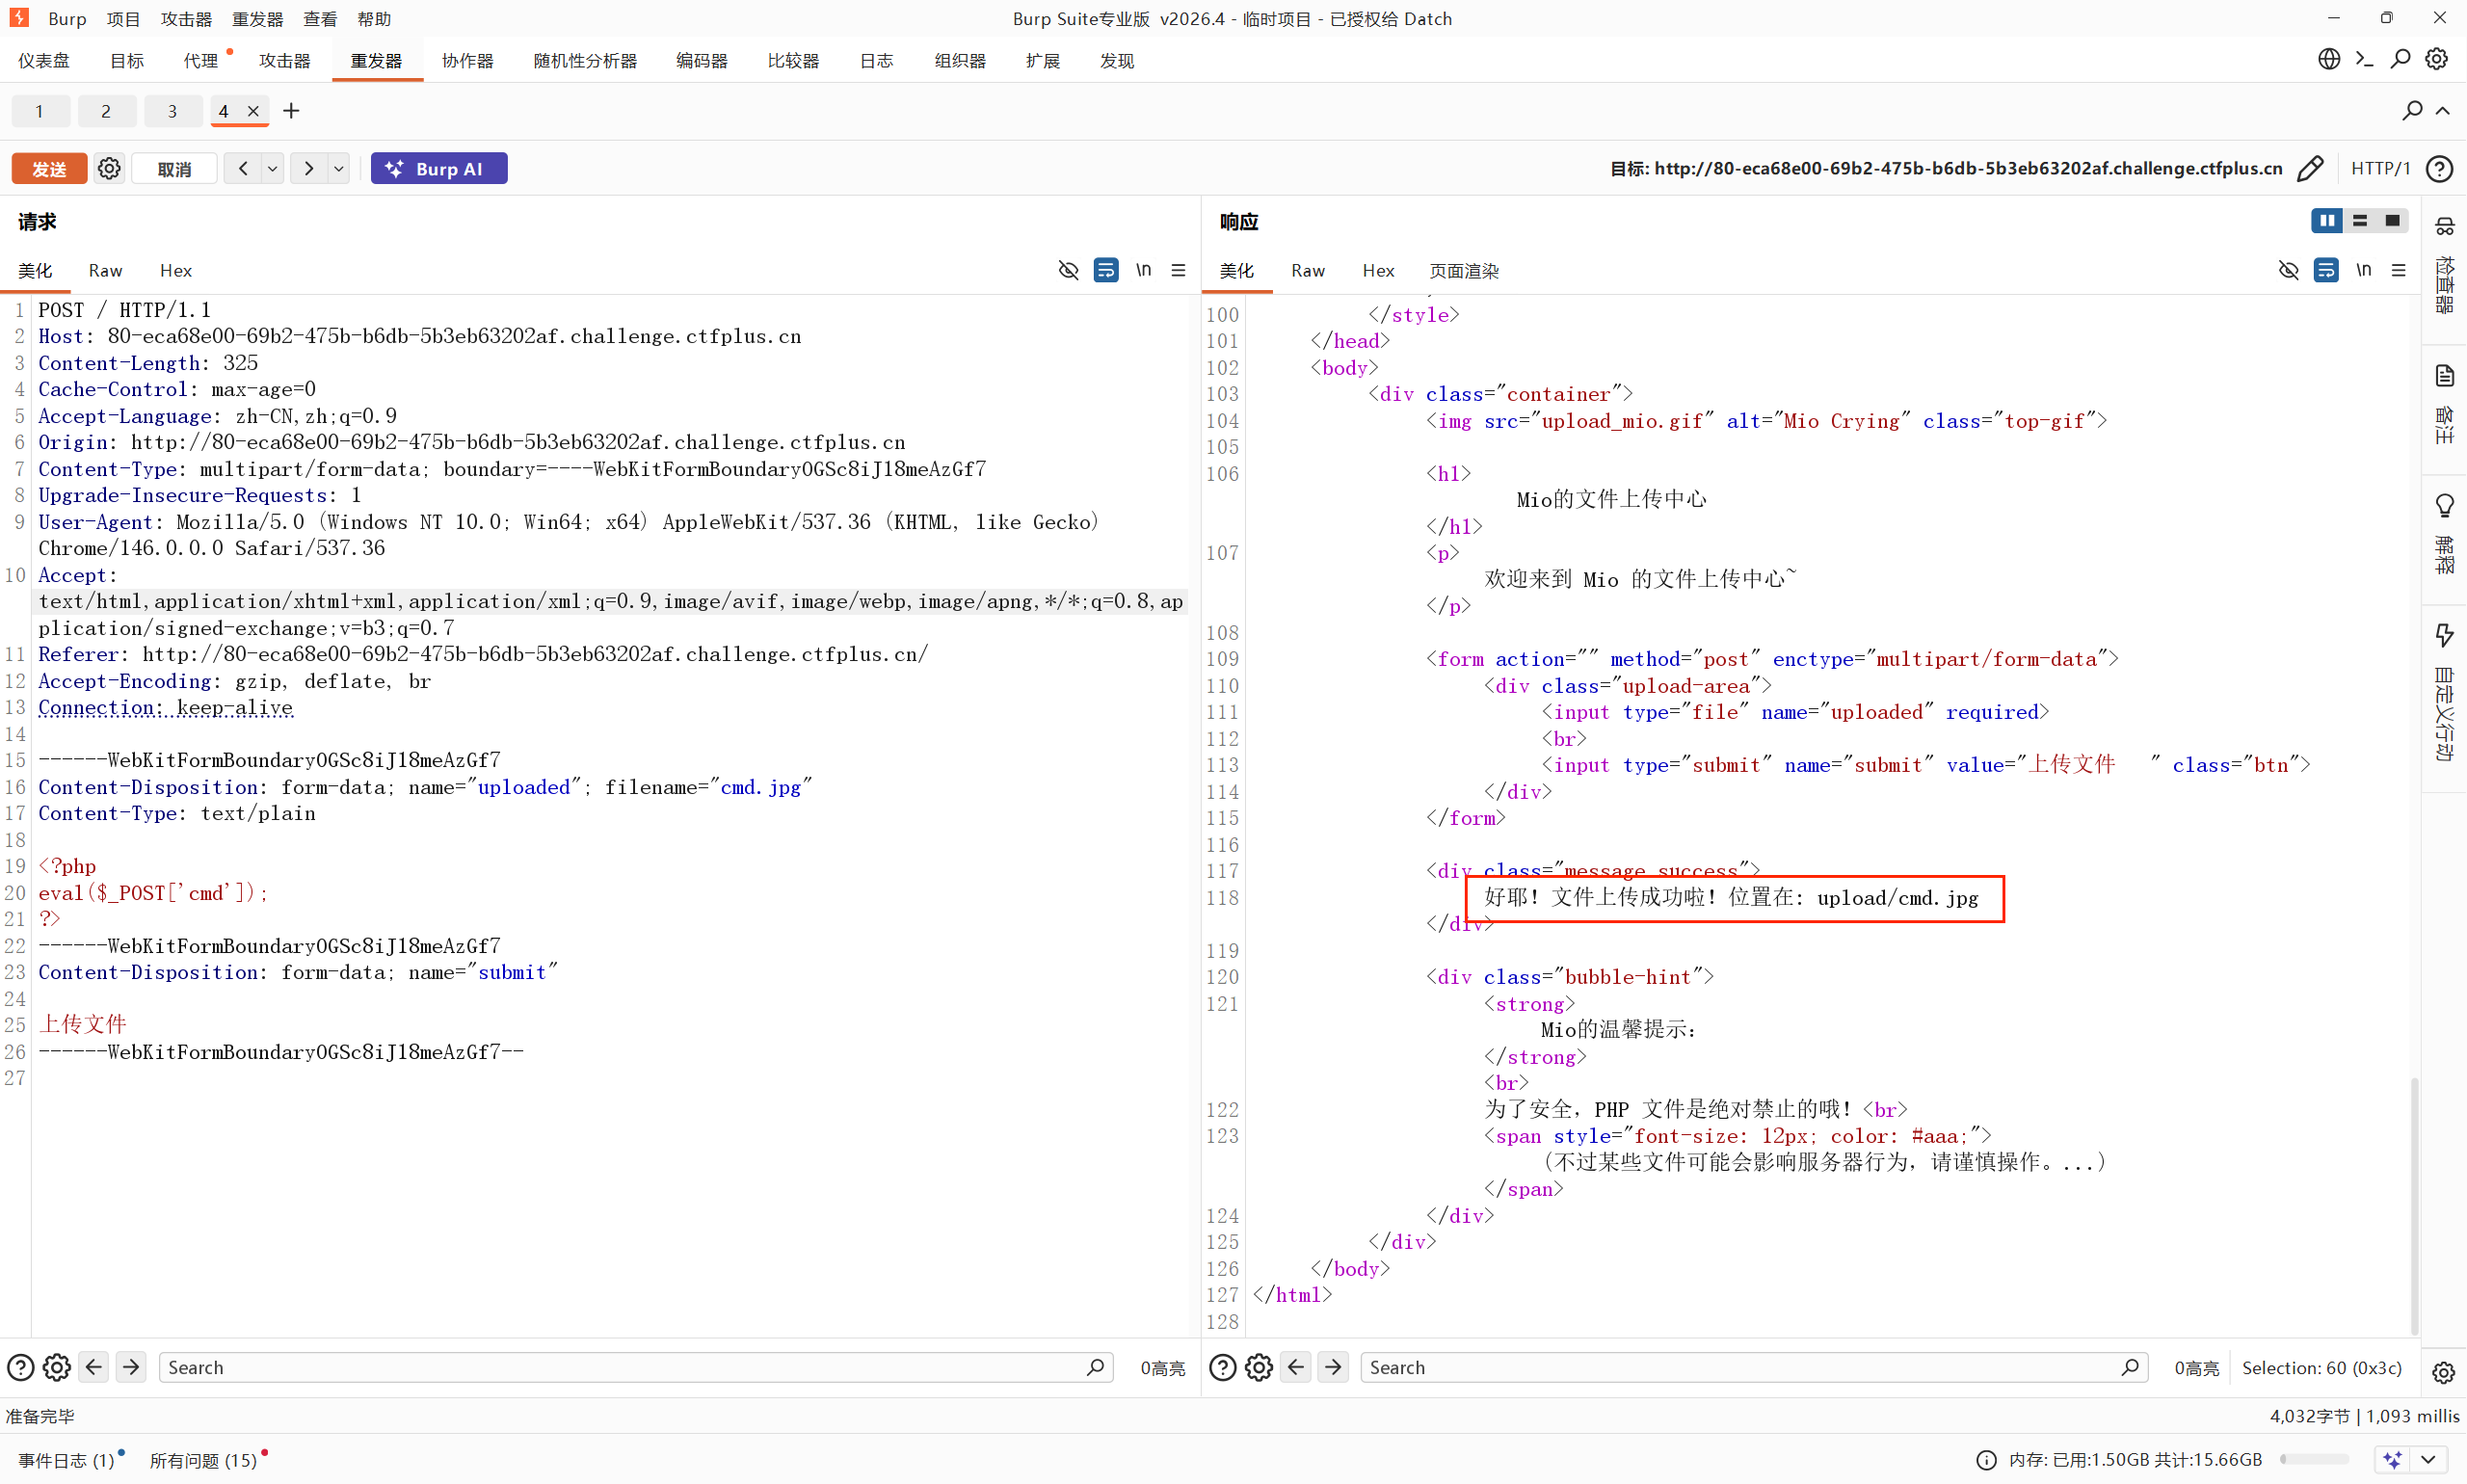Focus the request Search input field
Screen dimensions: 2467x1484
(636, 1367)
